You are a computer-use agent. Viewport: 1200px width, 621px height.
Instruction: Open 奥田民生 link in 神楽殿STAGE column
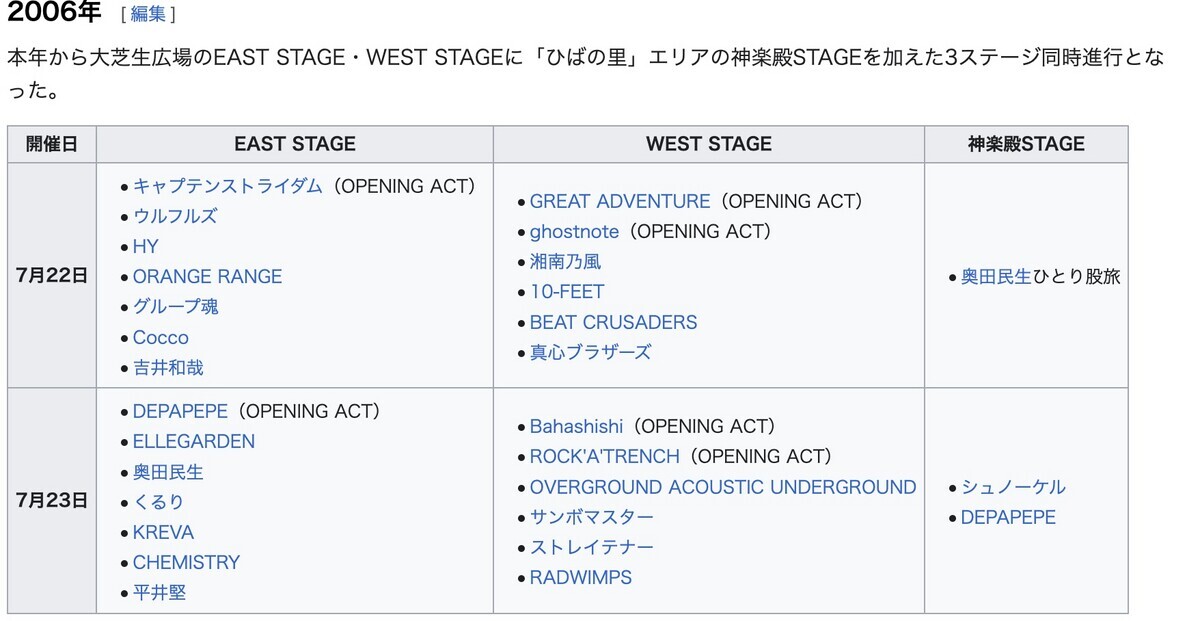pyautogui.click(x=996, y=277)
